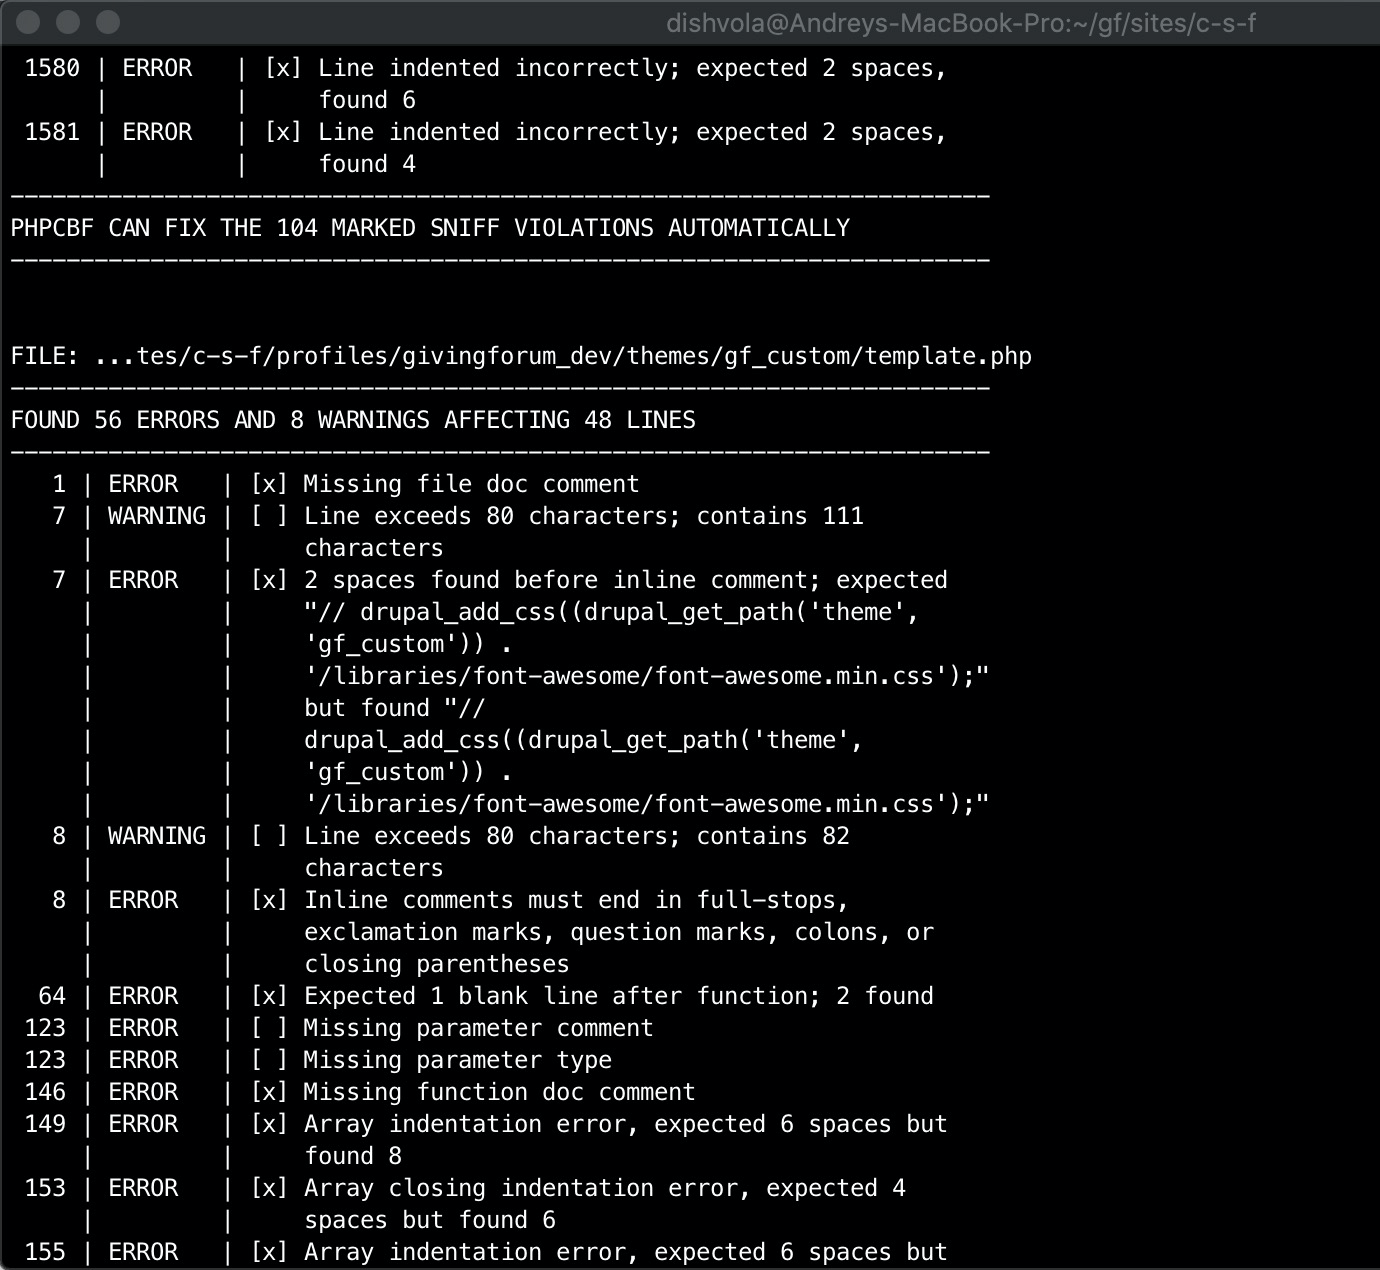Click 'Missing parameter type' message
The image size is (1380, 1270).
[457, 1060]
